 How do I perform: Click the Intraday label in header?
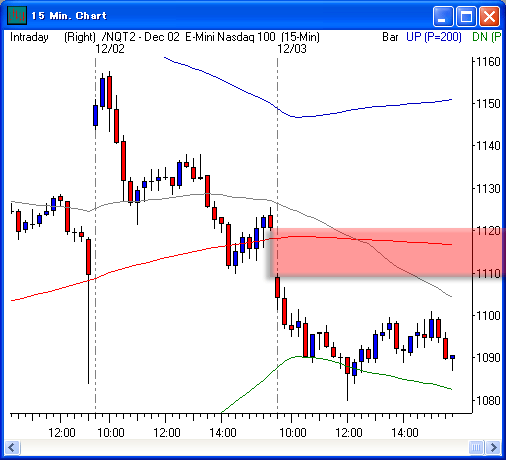pyautogui.click(x=29, y=37)
